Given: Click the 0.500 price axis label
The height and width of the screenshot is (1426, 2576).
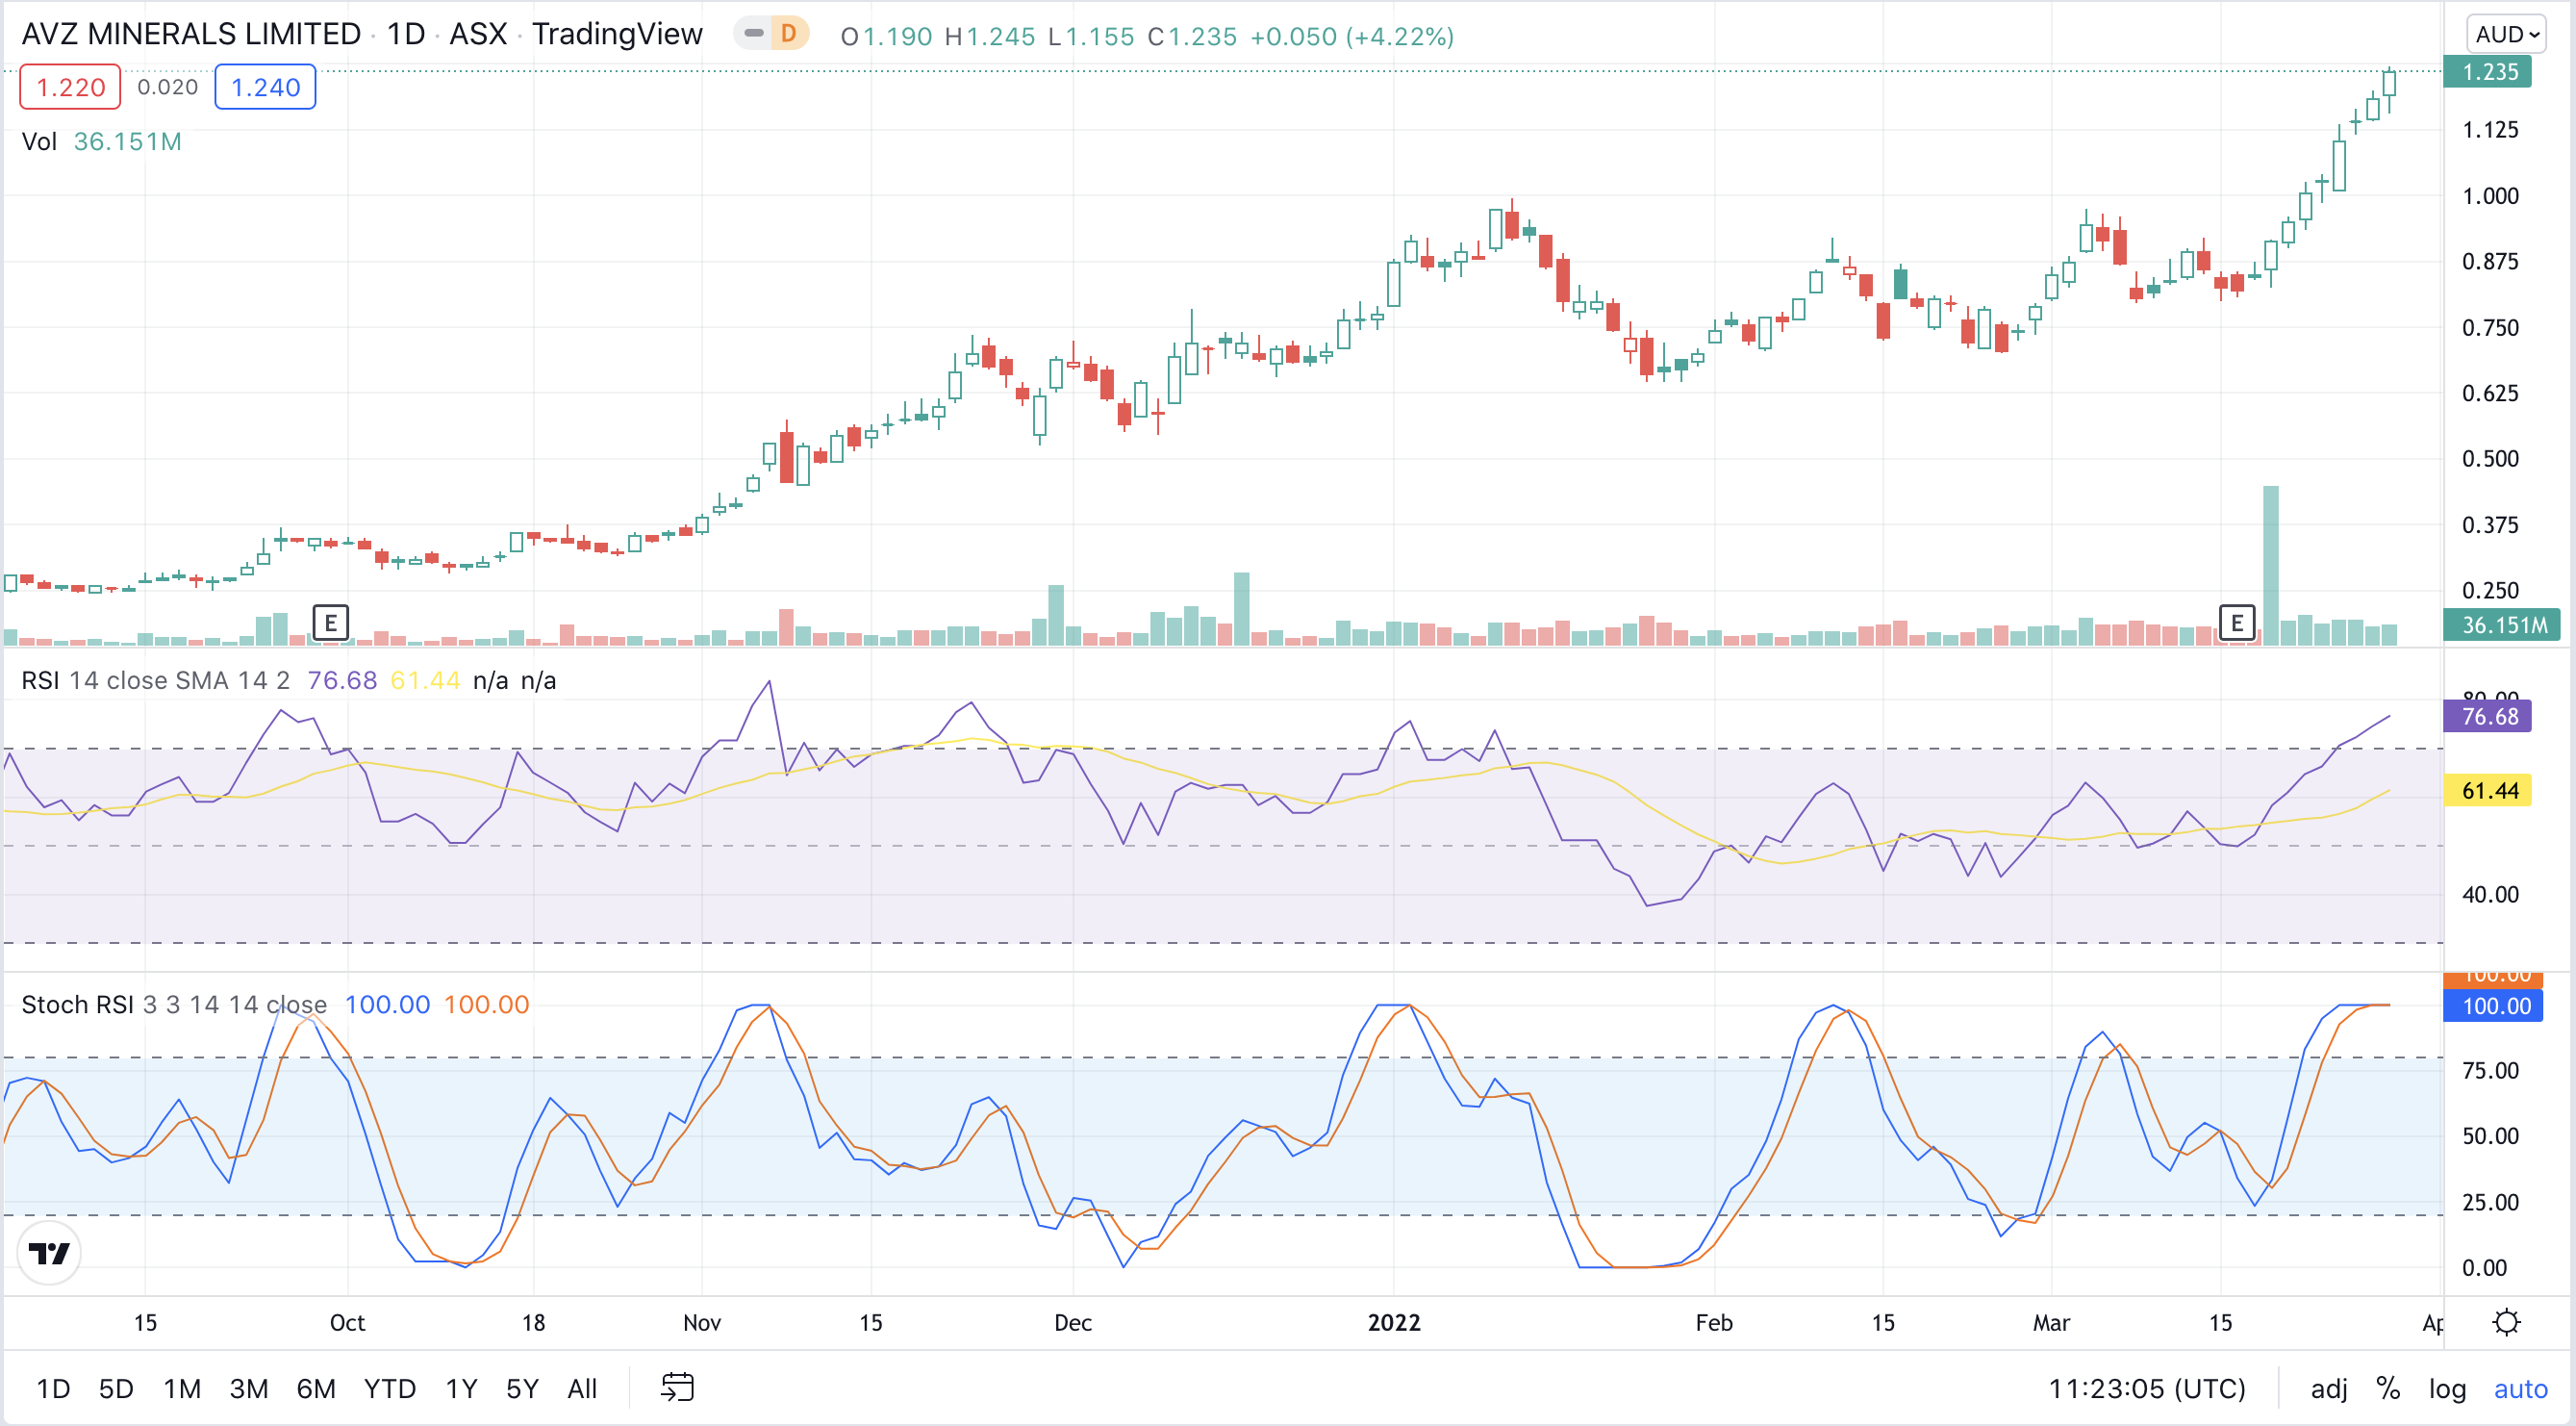Looking at the screenshot, I should [2489, 458].
